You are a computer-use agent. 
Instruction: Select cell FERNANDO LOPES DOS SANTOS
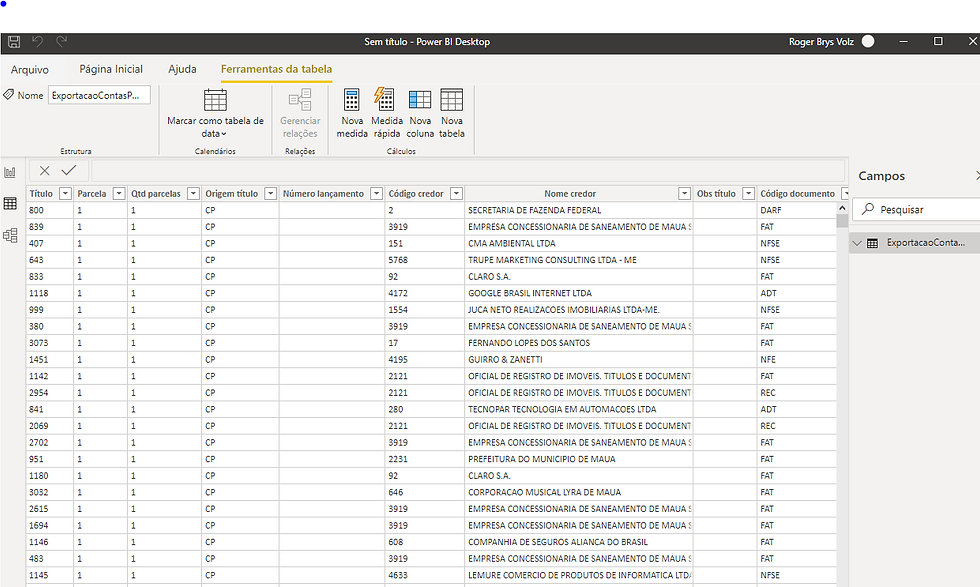tap(579, 343)
